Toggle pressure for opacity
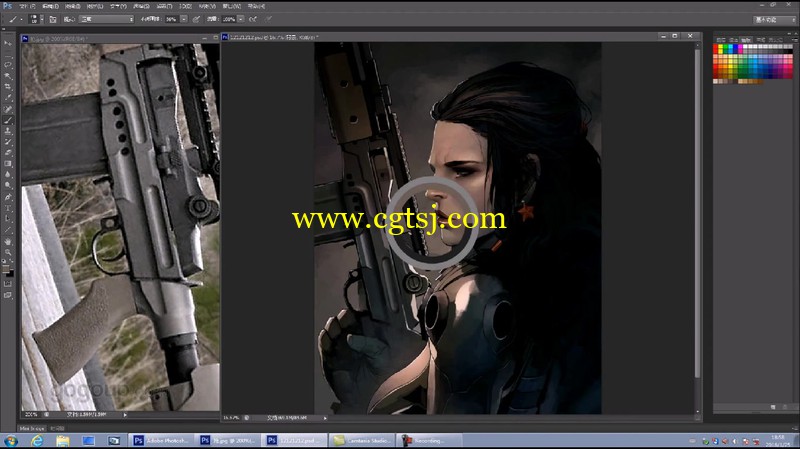 (x=196, y=19)
